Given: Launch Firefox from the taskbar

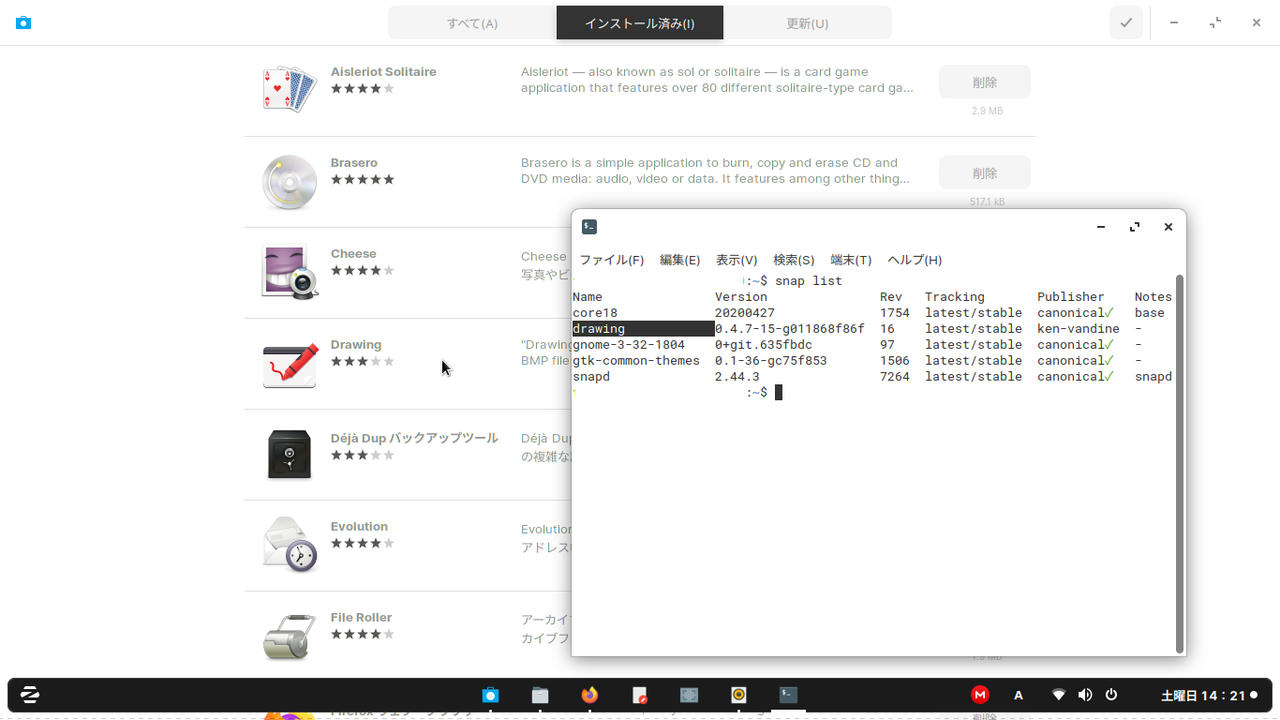Looking at the screenshot, I should click(x=590, y=695).
